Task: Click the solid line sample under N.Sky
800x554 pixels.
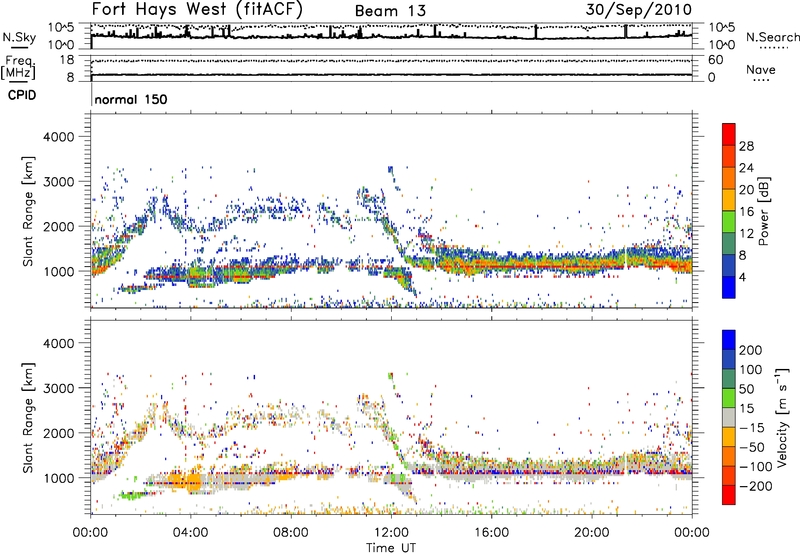Action: click(19, 48)
